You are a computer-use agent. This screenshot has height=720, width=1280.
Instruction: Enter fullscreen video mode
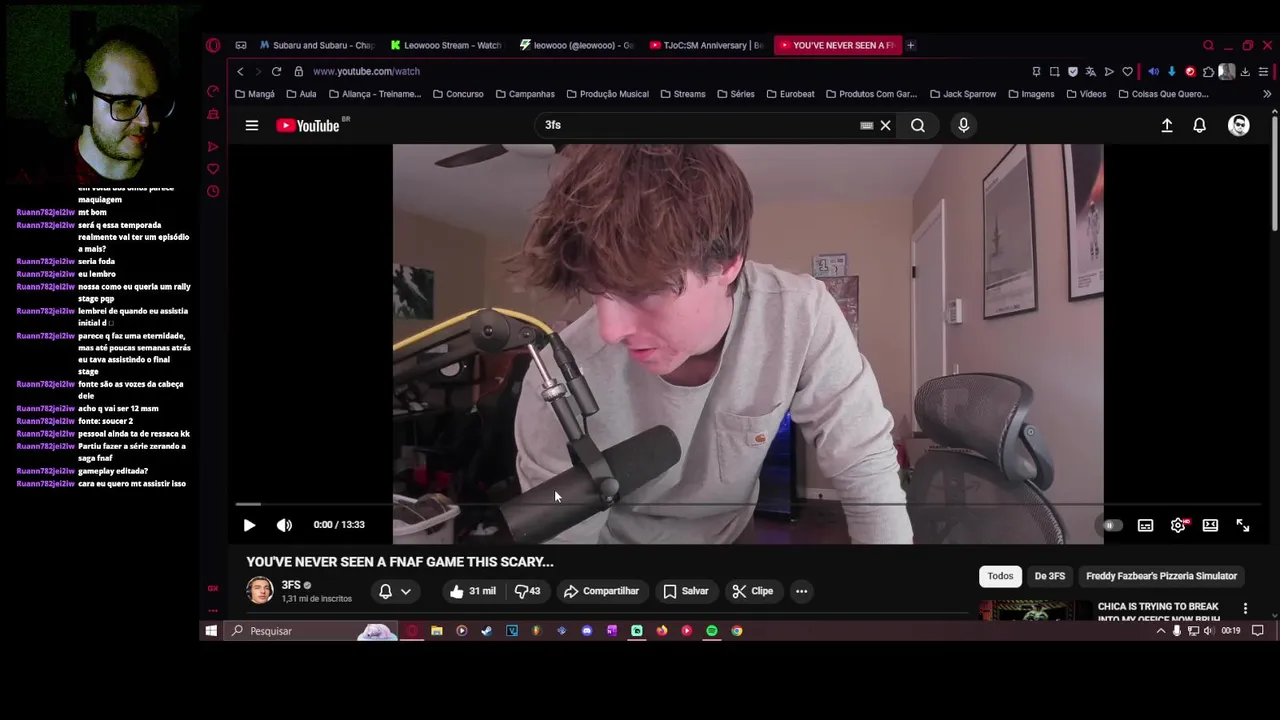point(1243,525)
